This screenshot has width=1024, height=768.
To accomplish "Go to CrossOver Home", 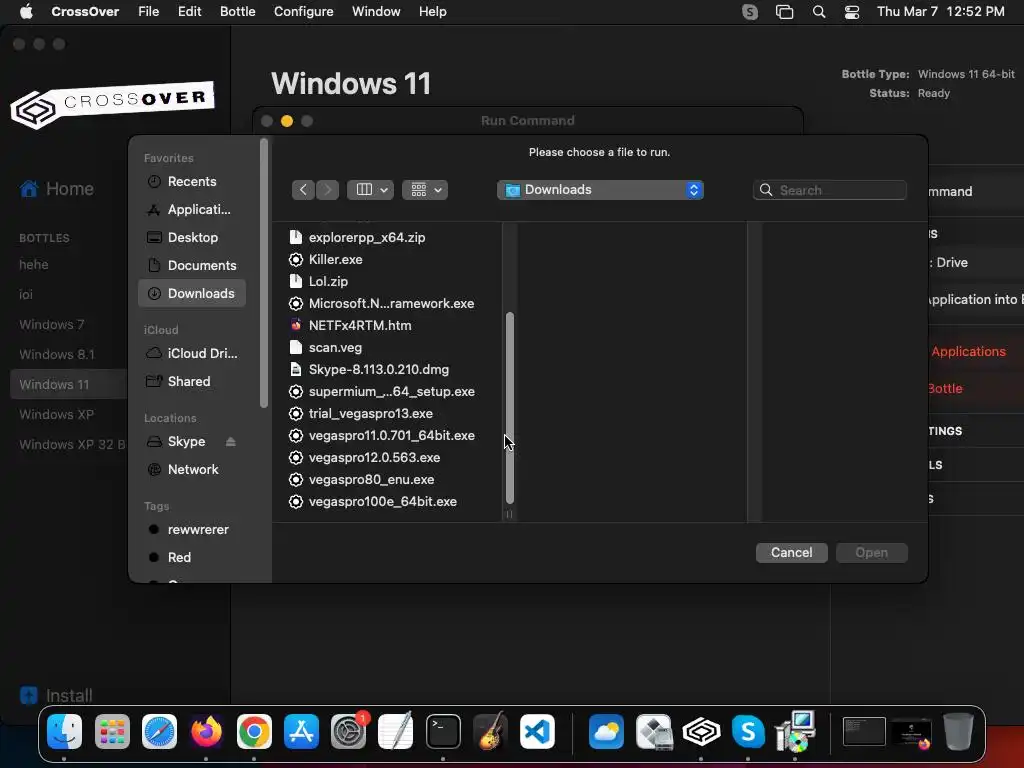I will pos(57,189).
